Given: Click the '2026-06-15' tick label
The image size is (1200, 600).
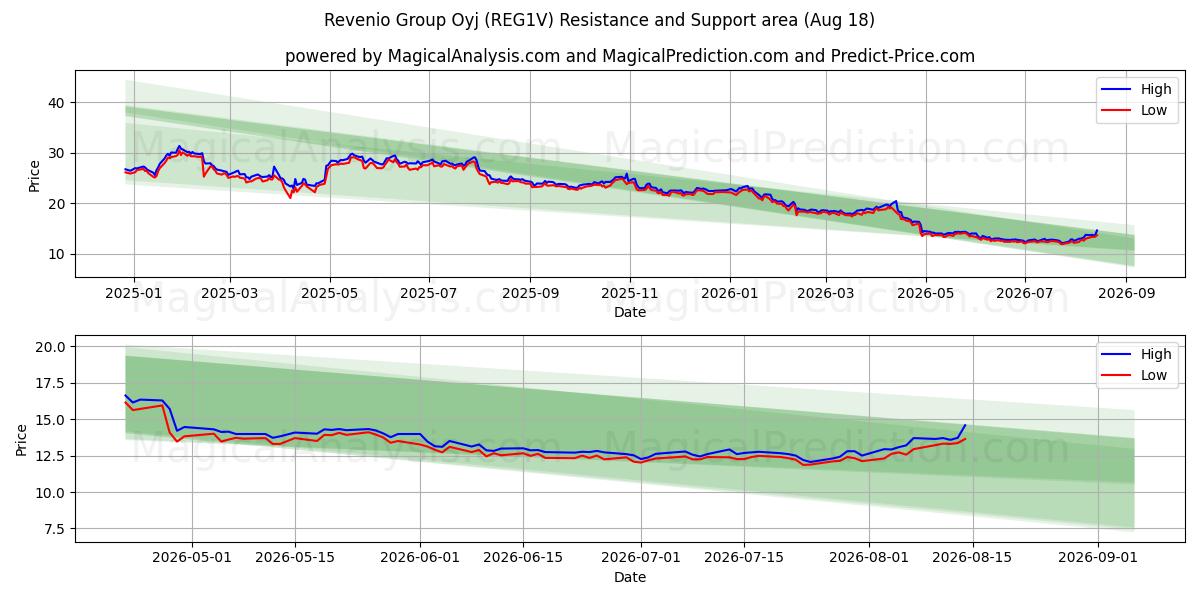Looking at the screenshot, I should pos(523,558).
